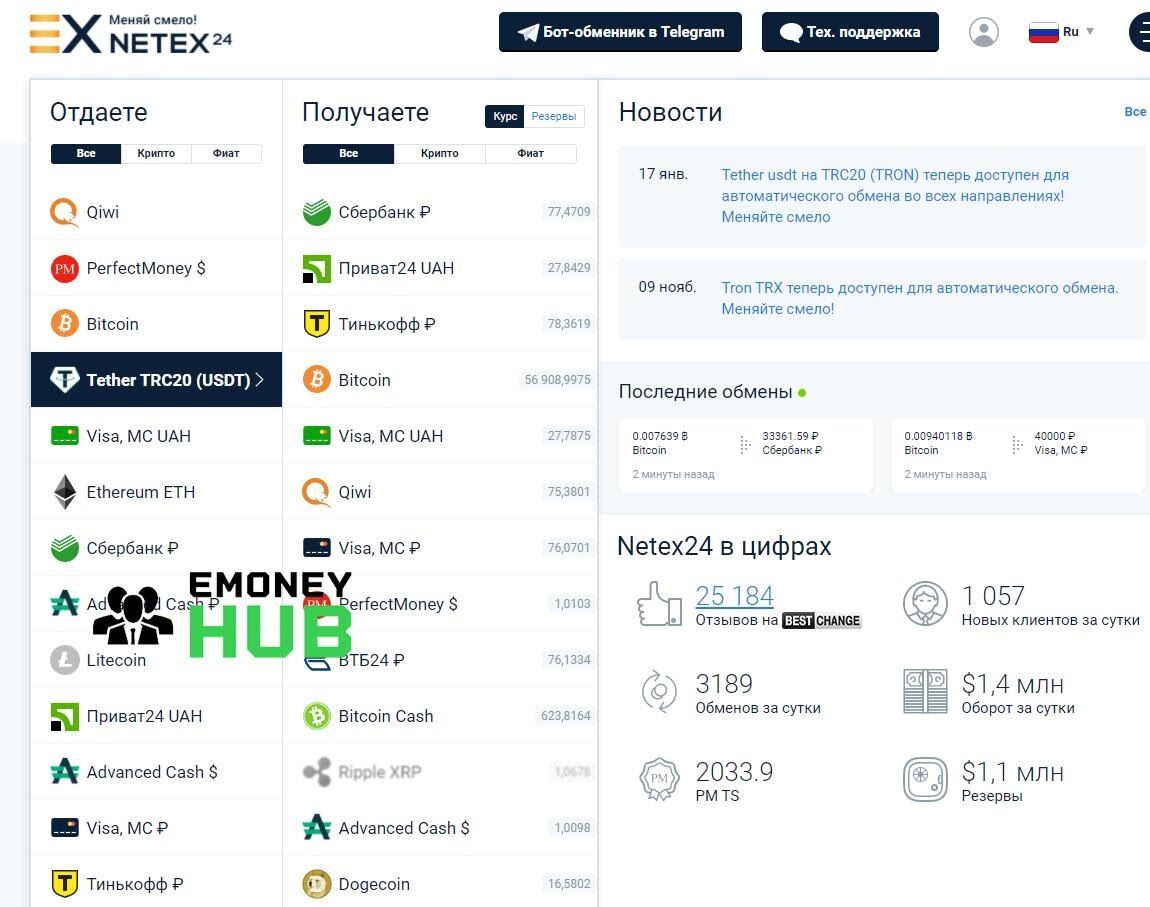This screenshot has height=907, width=1150.
Task: Open the hamburger menu button
Action: [x=1140, y=32]
